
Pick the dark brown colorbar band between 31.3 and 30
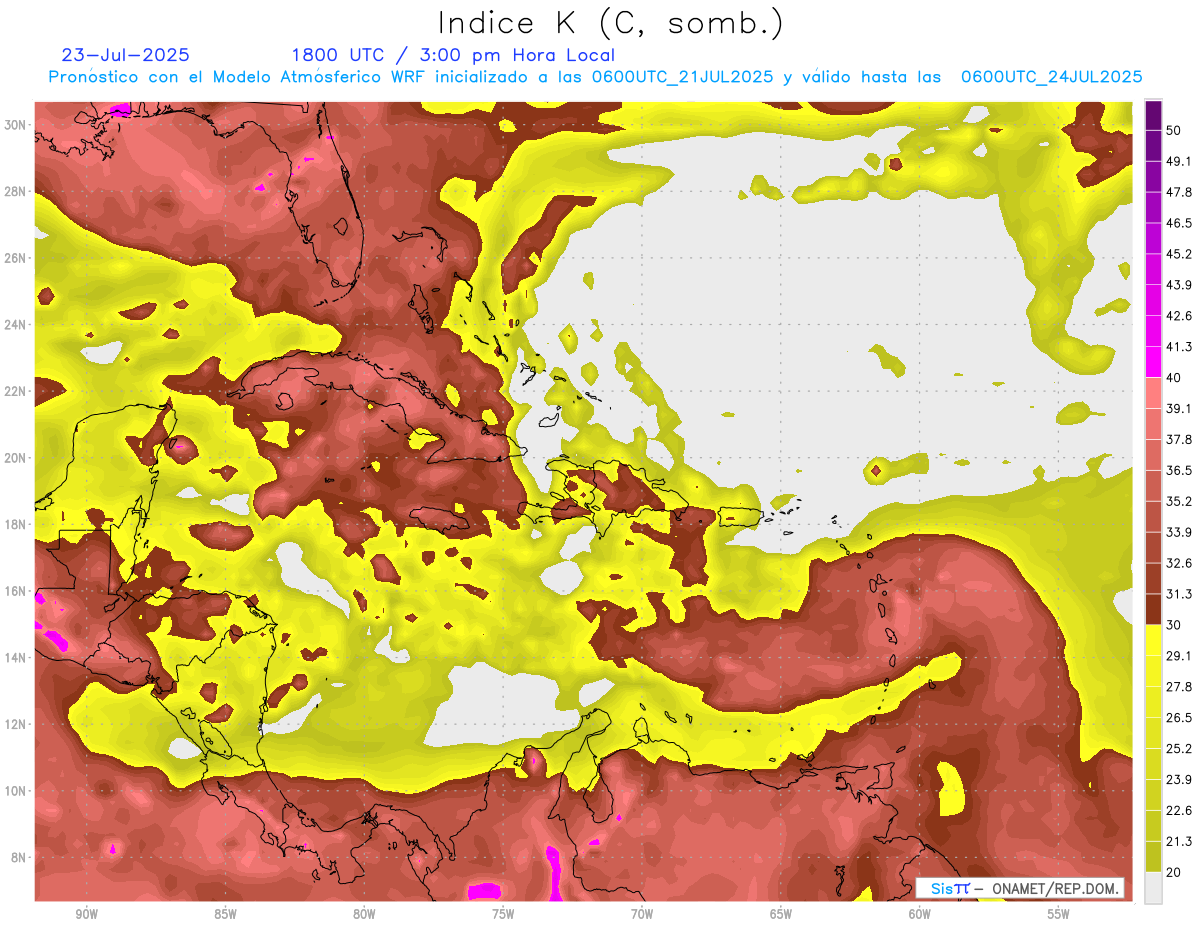pos(1153,610)
